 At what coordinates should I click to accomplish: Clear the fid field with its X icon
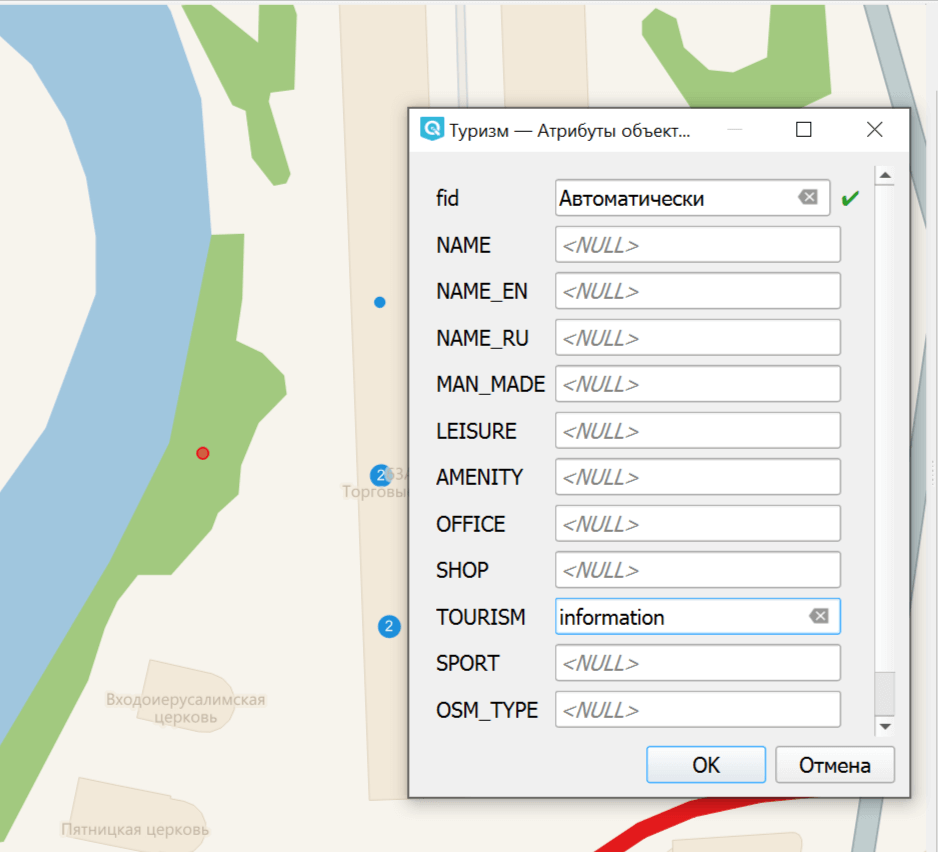808,198
